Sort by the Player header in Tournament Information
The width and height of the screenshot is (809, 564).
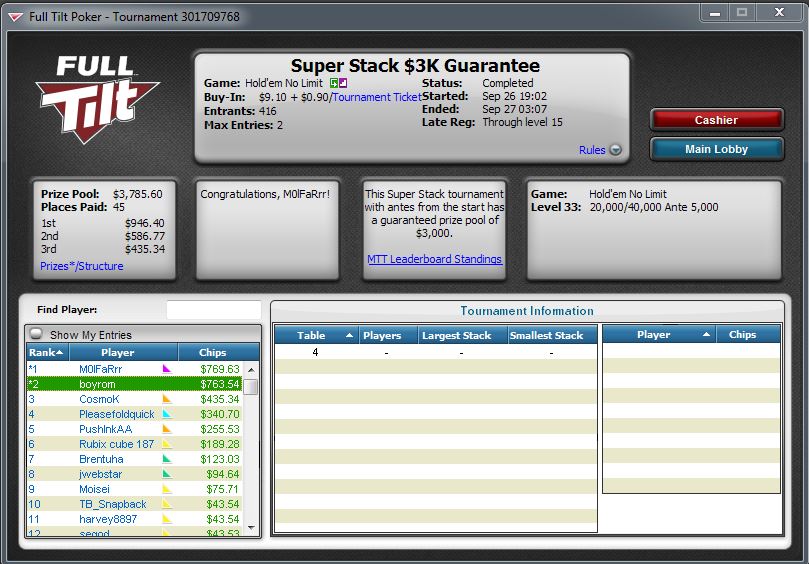[659, 334]
